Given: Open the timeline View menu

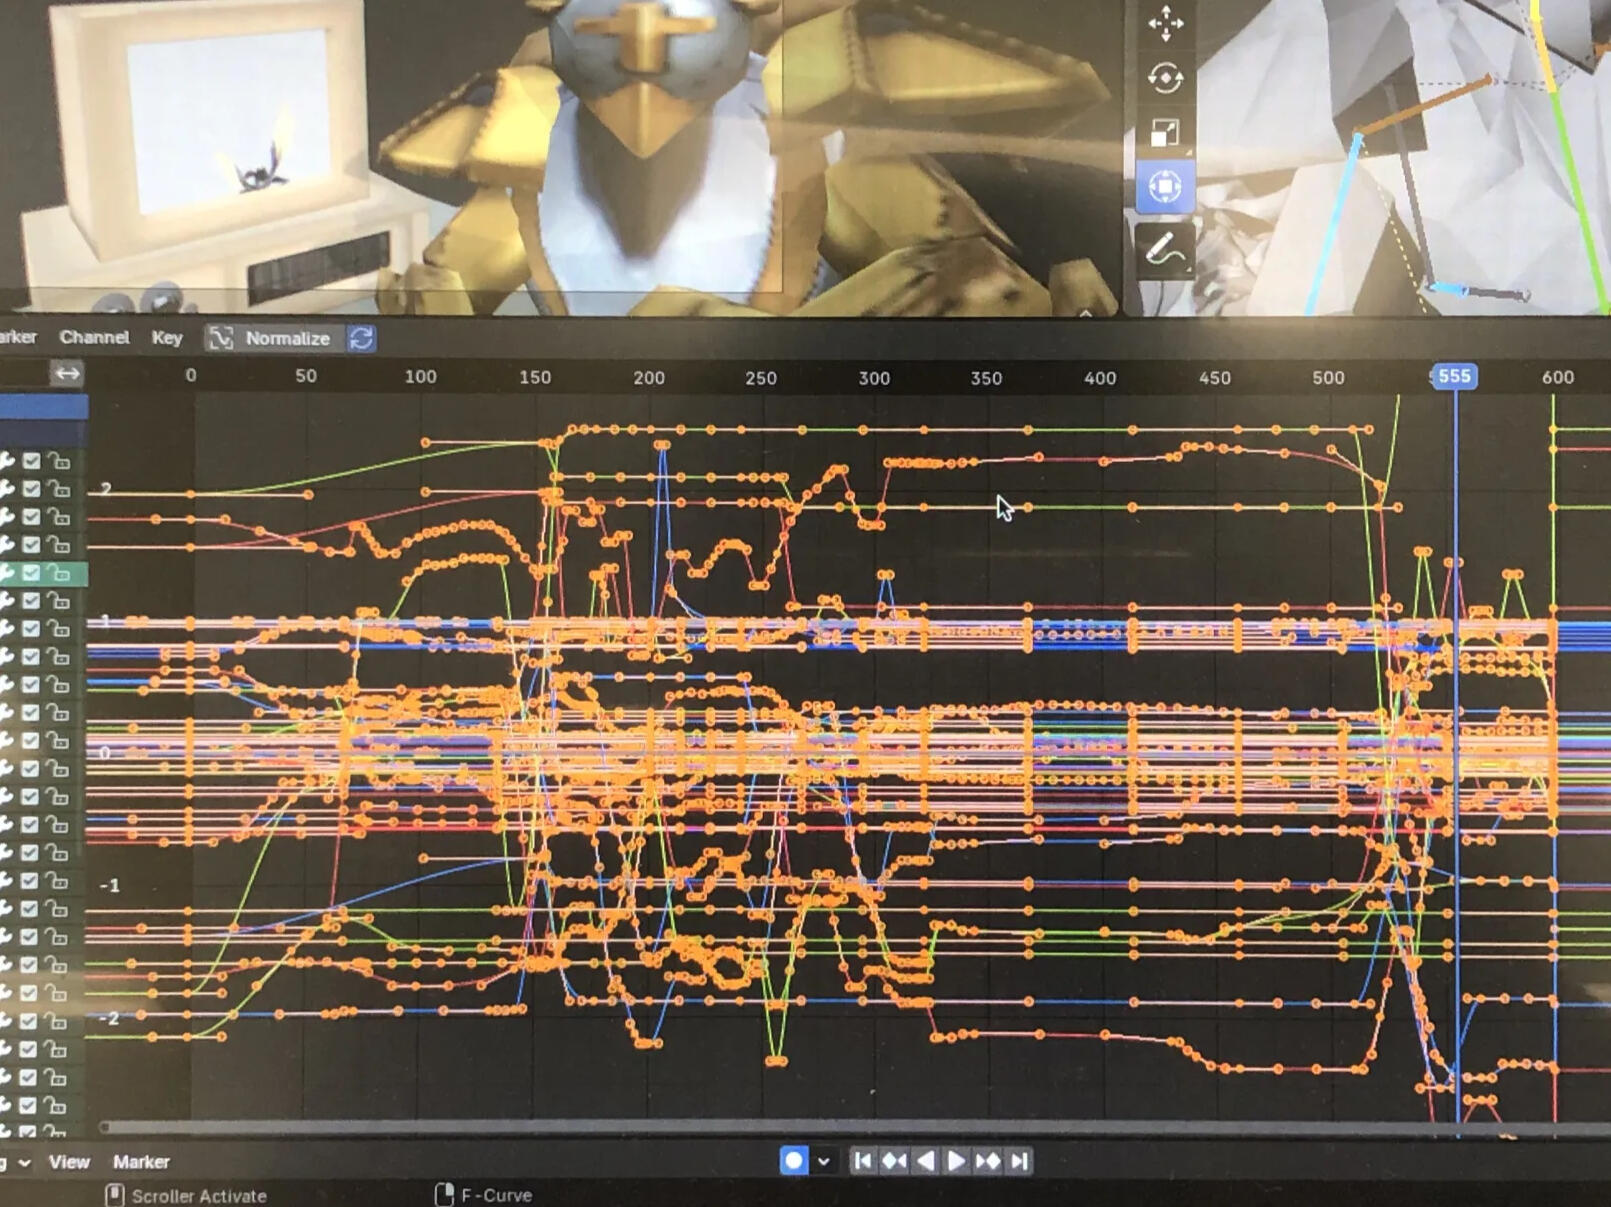Looking at the screenshot, I should tap(69, 1162).
